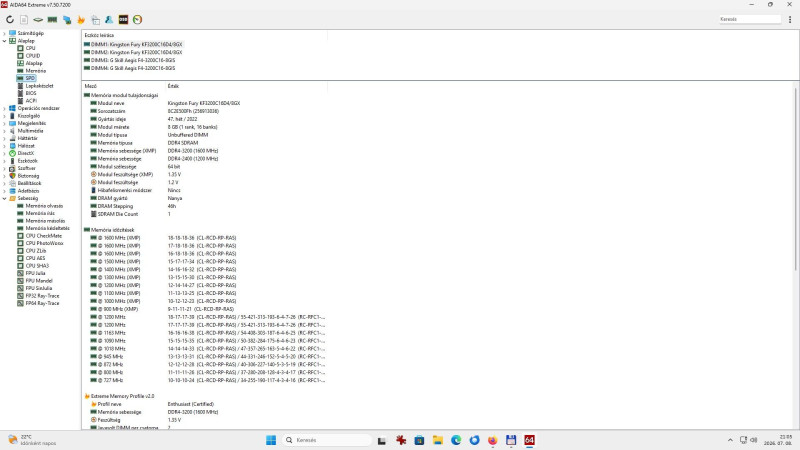Click the Érték column header
Screen dimensions: 800x450
coord(246,86)
